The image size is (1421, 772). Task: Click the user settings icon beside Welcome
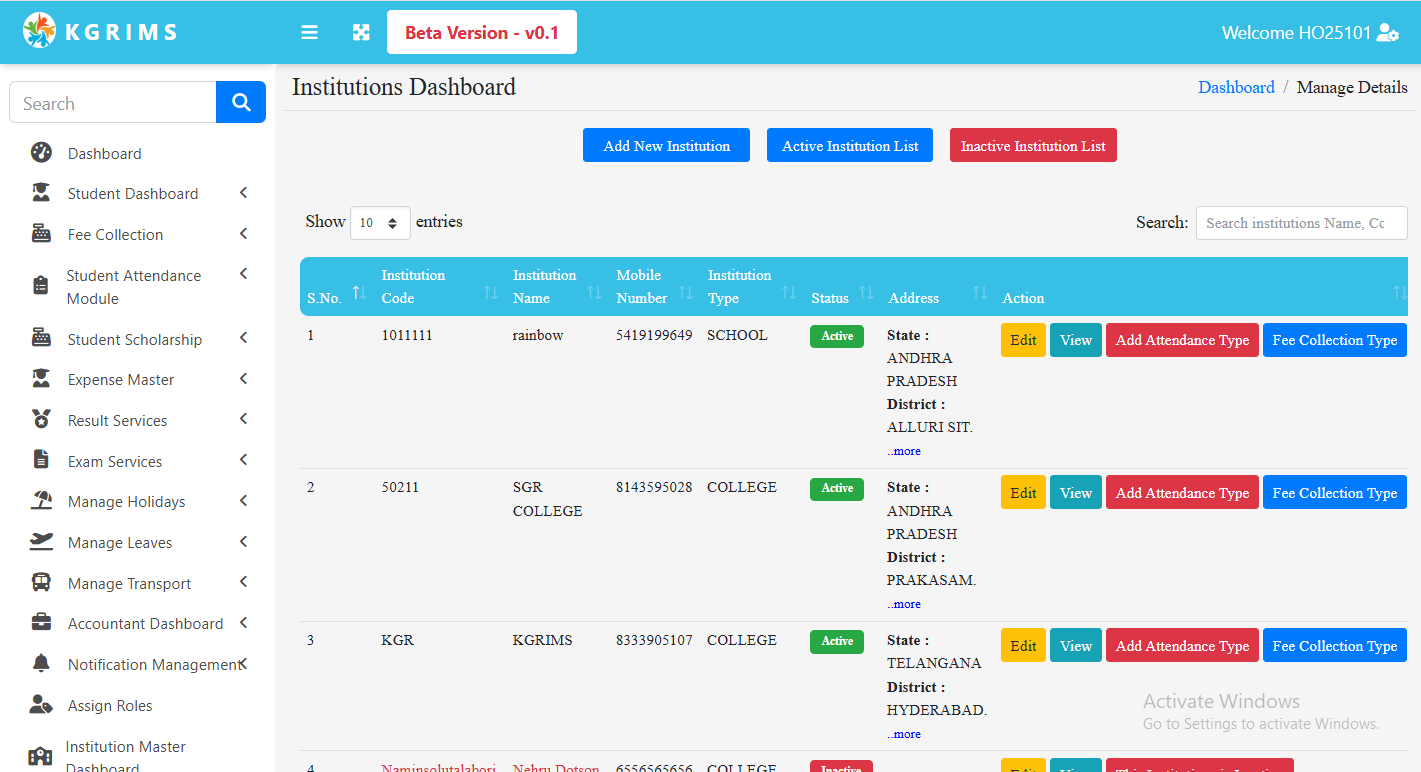1388,33
